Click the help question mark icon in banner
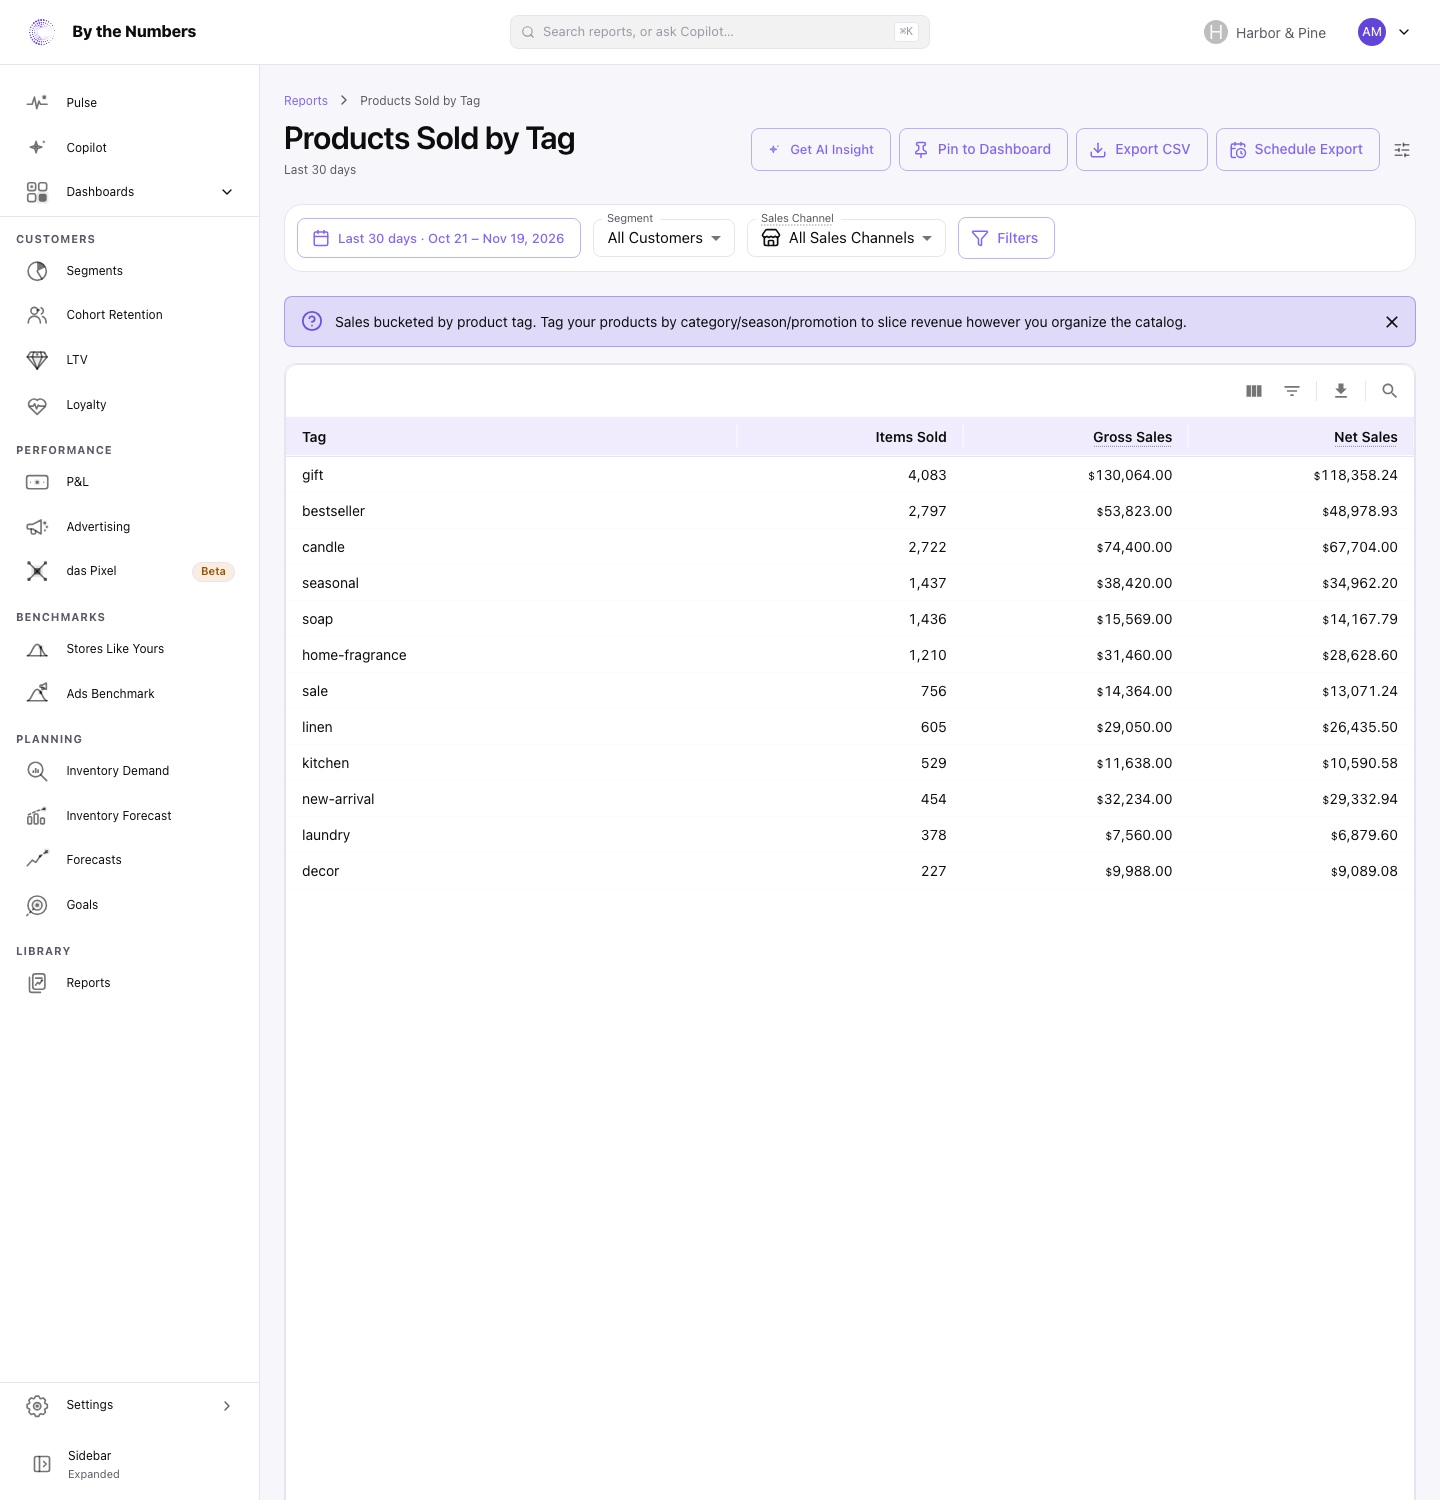The width and height of the screenshot is (1440, 1500). click(312, 321)
